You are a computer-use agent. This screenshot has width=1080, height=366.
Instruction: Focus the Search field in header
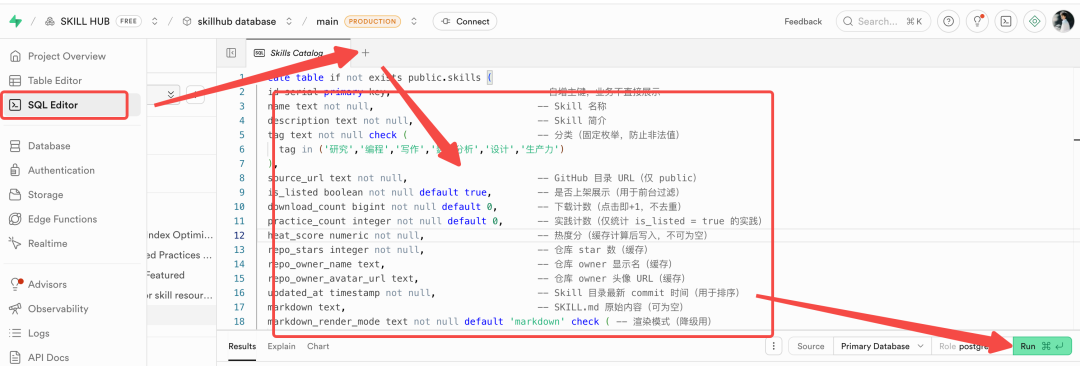click(x=883, y=21)
